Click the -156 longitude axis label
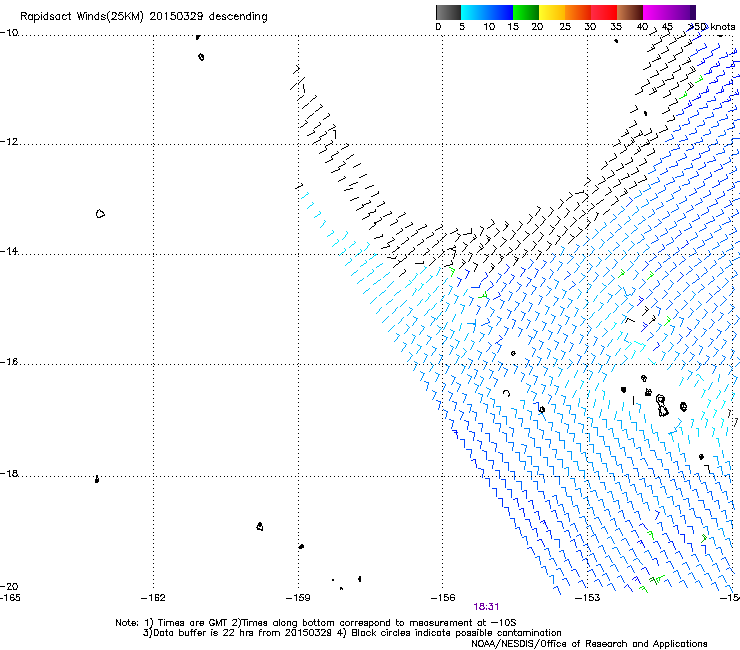740x650 pixels. click(443, 598)
